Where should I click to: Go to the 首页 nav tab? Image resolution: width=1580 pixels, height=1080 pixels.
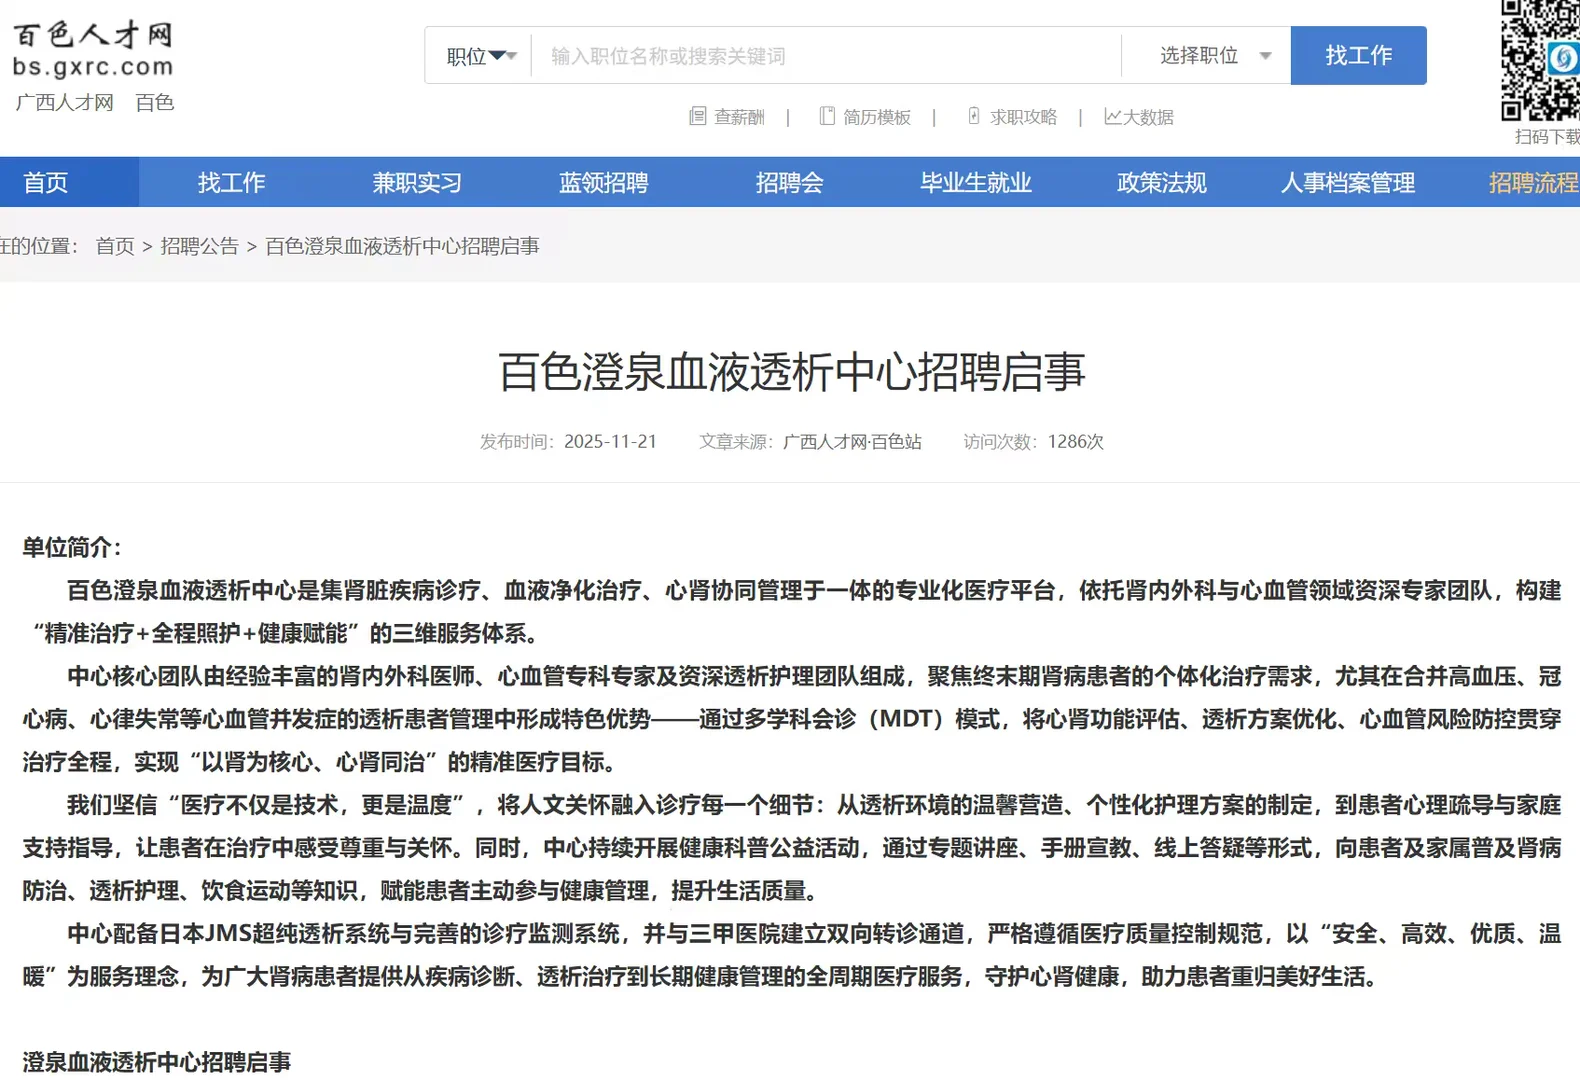(46, 183)
